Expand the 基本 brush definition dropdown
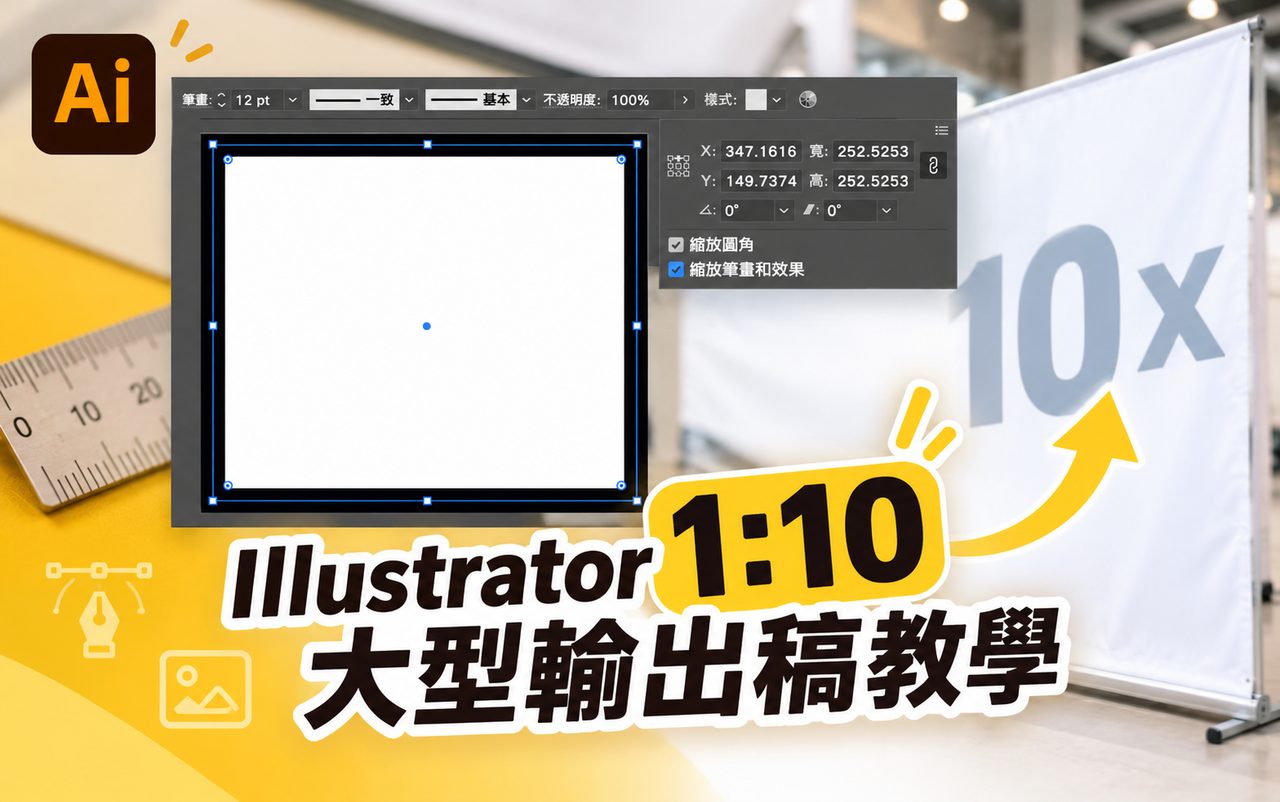The height and width of the screenshot is (802, 1280). pos(526,100)
